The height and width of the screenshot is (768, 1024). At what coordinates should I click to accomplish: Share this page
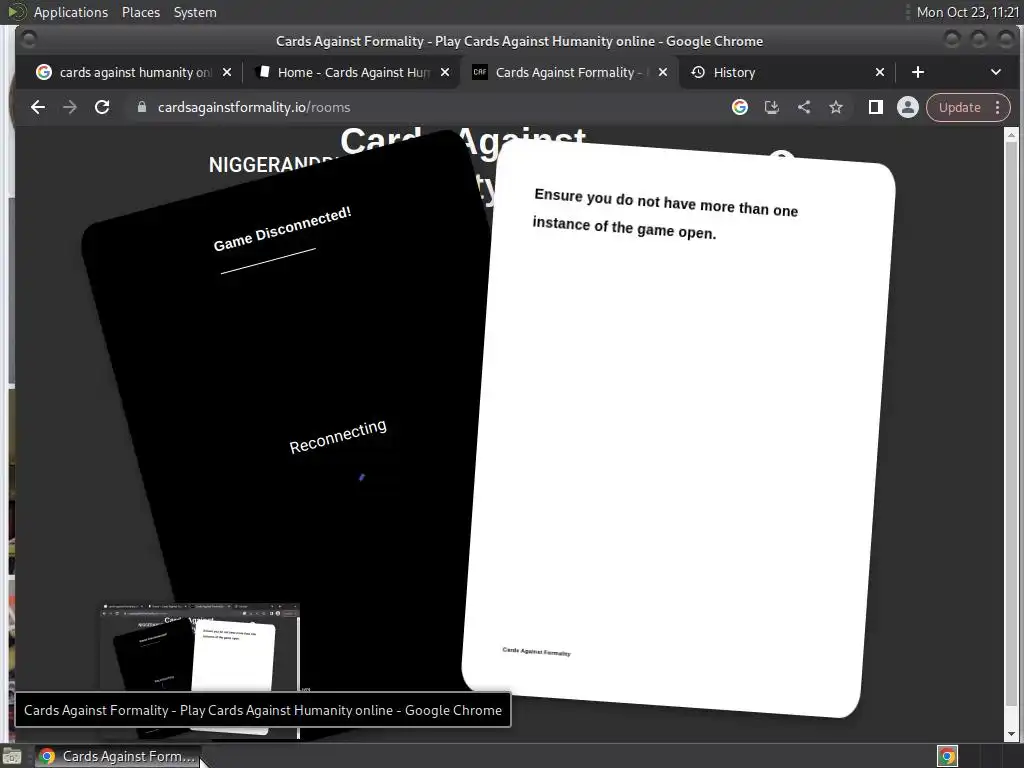point(804,108)
